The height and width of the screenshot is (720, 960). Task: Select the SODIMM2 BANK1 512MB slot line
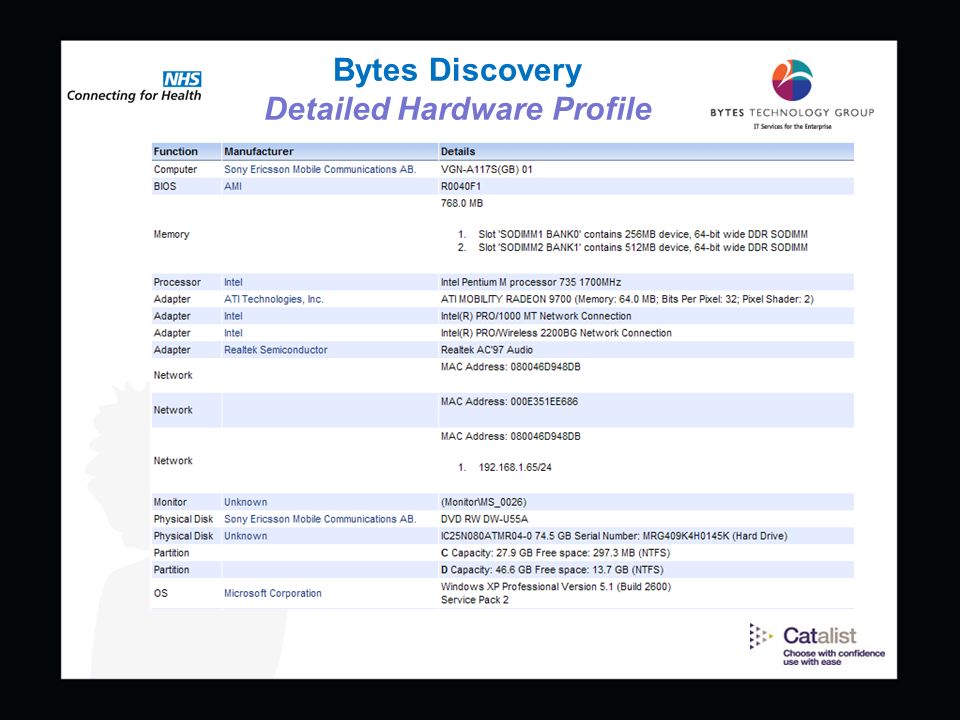tap(643, 247)
